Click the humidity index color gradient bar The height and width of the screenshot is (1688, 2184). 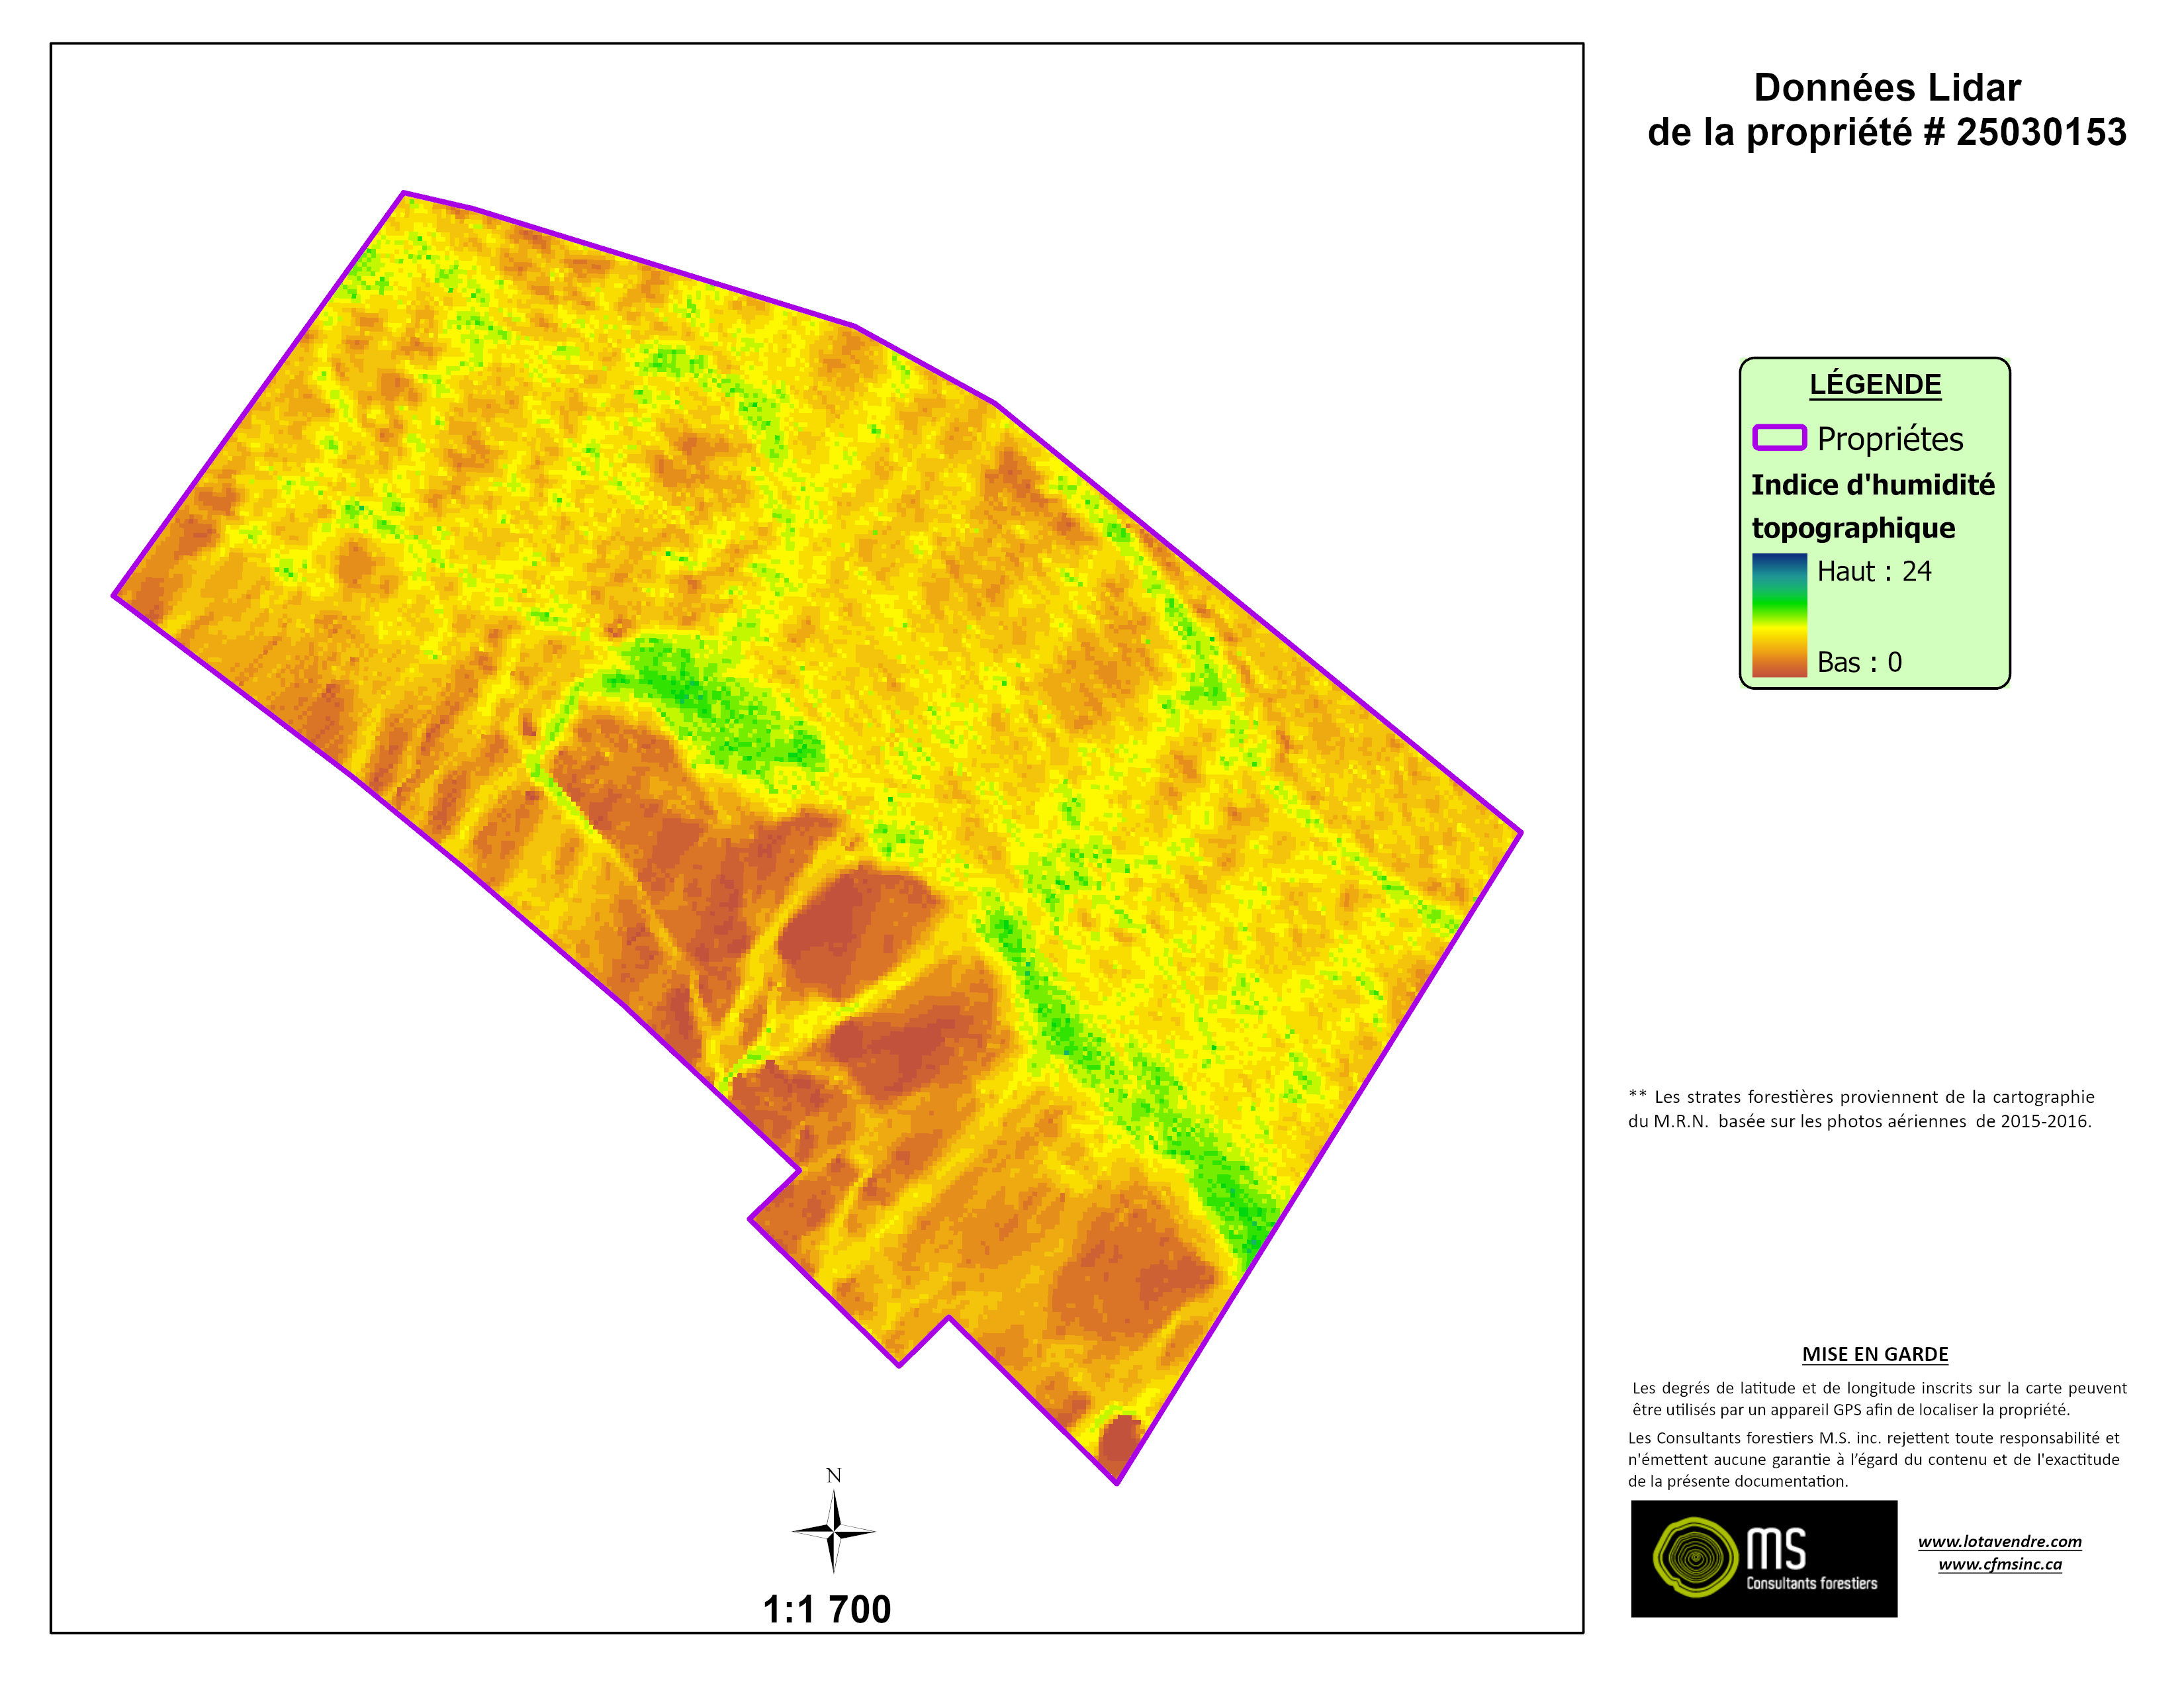click(1779, 615)
